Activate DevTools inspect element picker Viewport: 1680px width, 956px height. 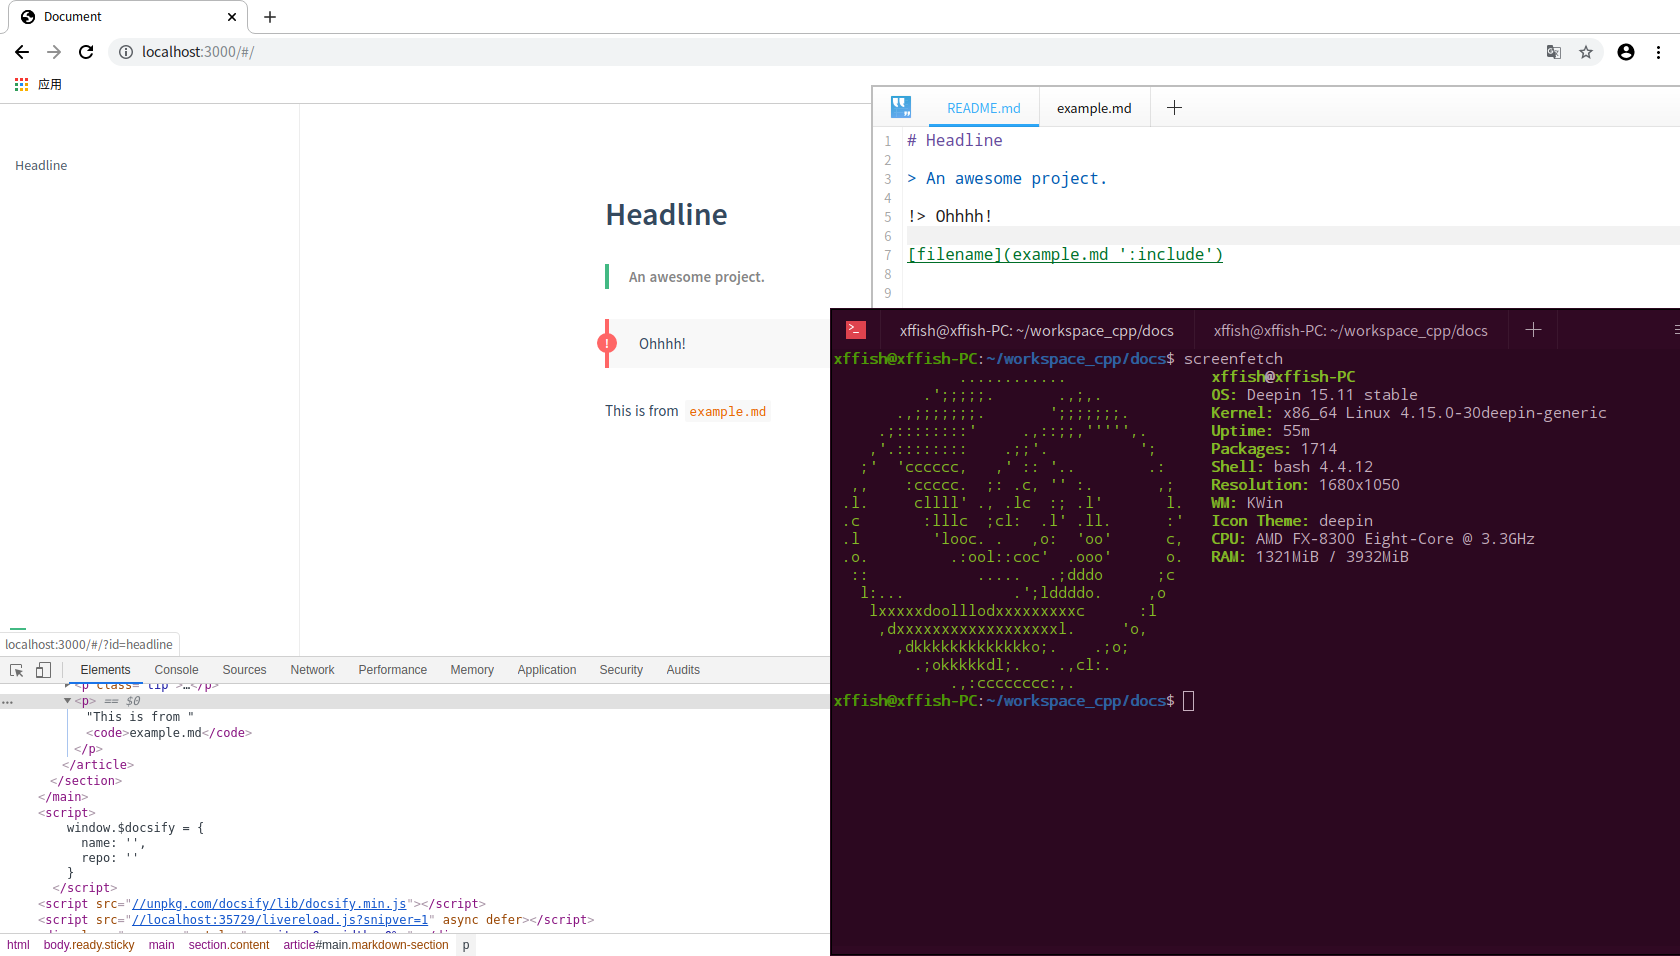[17, 670]
